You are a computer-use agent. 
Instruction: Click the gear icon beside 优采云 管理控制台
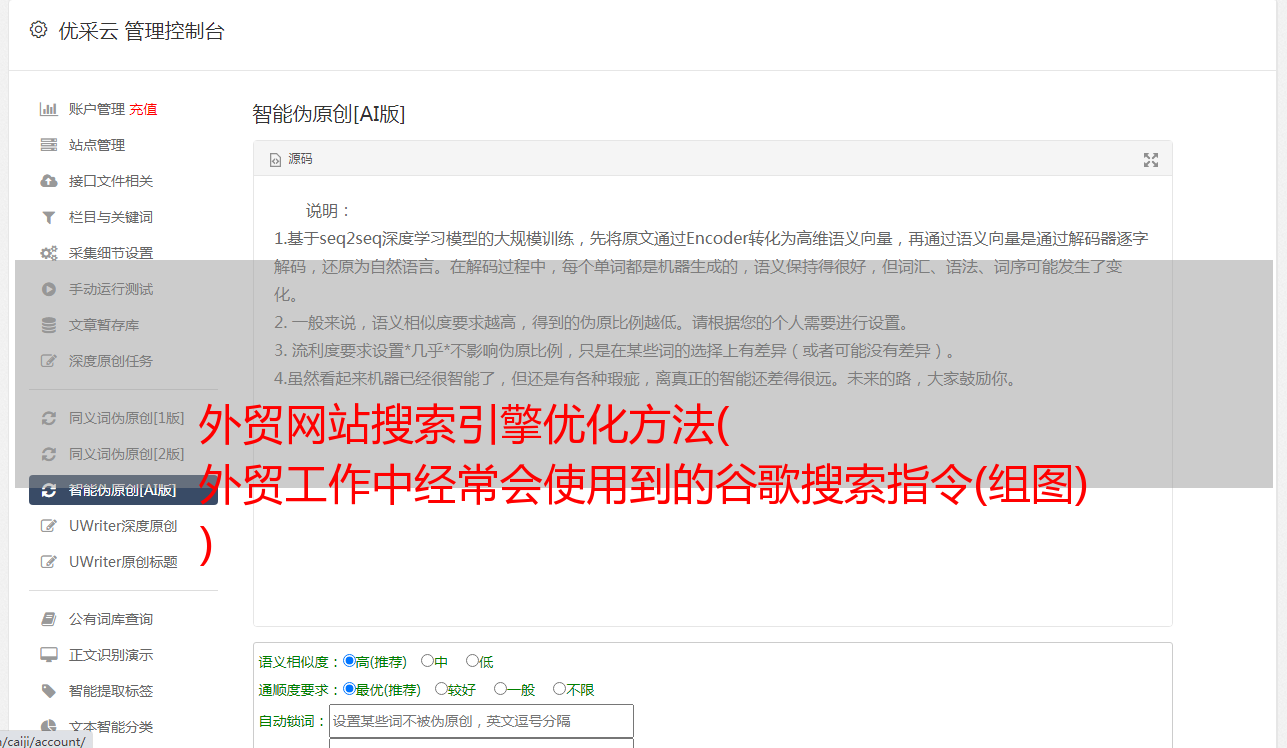click(38, 30)
